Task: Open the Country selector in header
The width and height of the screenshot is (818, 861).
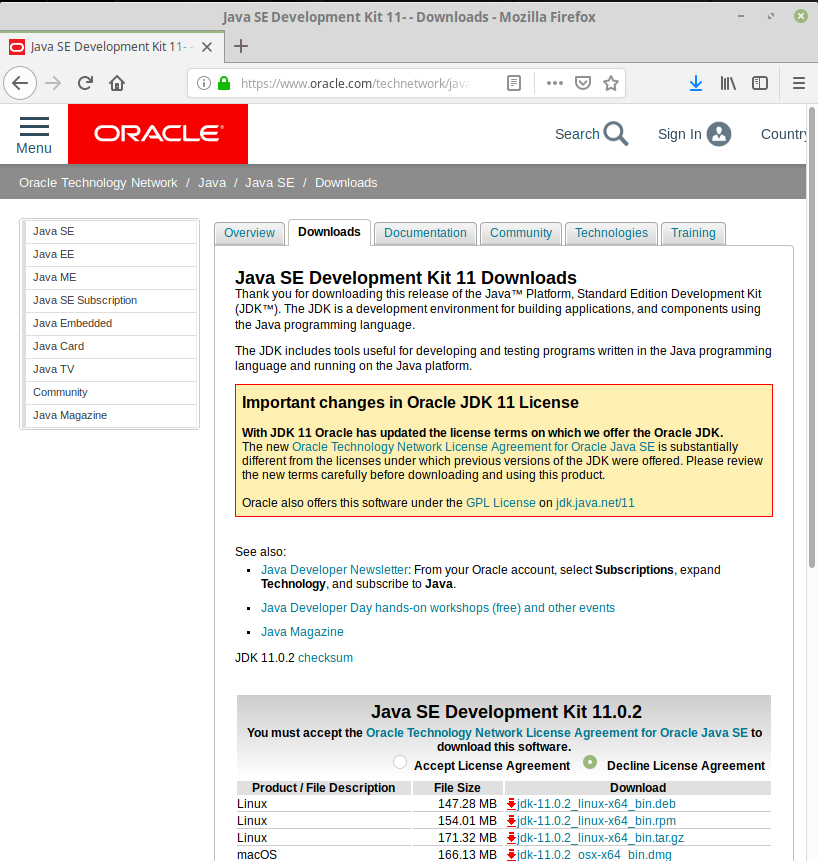Action: [783, 134]
